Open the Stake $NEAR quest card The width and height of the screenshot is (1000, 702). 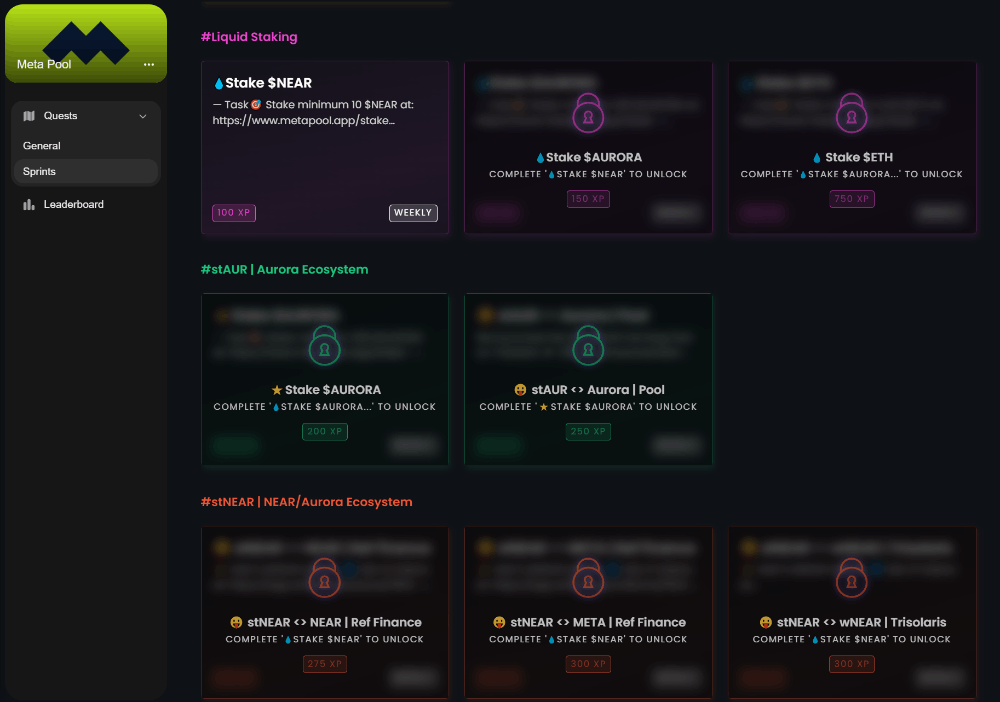pos(325,148)
